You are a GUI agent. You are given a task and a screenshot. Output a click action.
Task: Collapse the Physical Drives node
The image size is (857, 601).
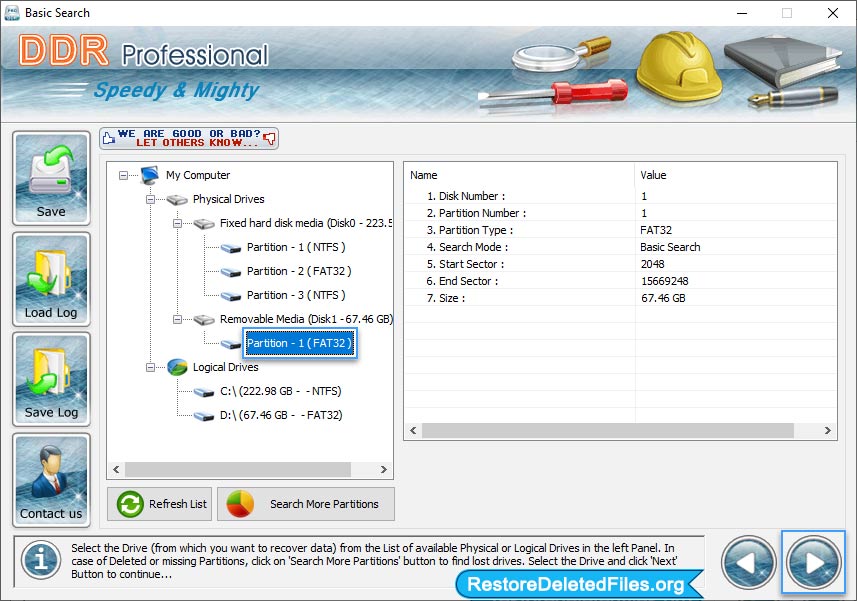click(x=150, y=199)
